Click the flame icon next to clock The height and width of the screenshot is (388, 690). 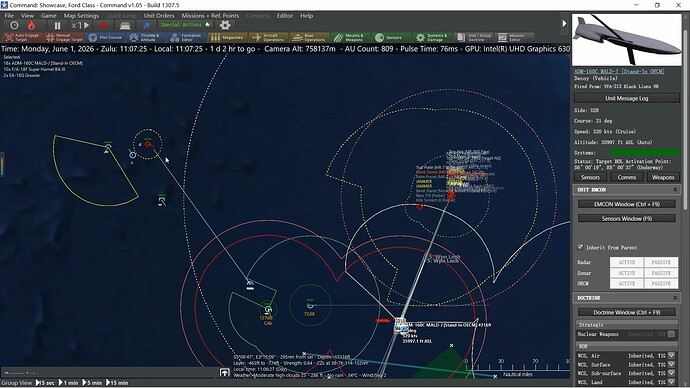[x=31, y=26]
